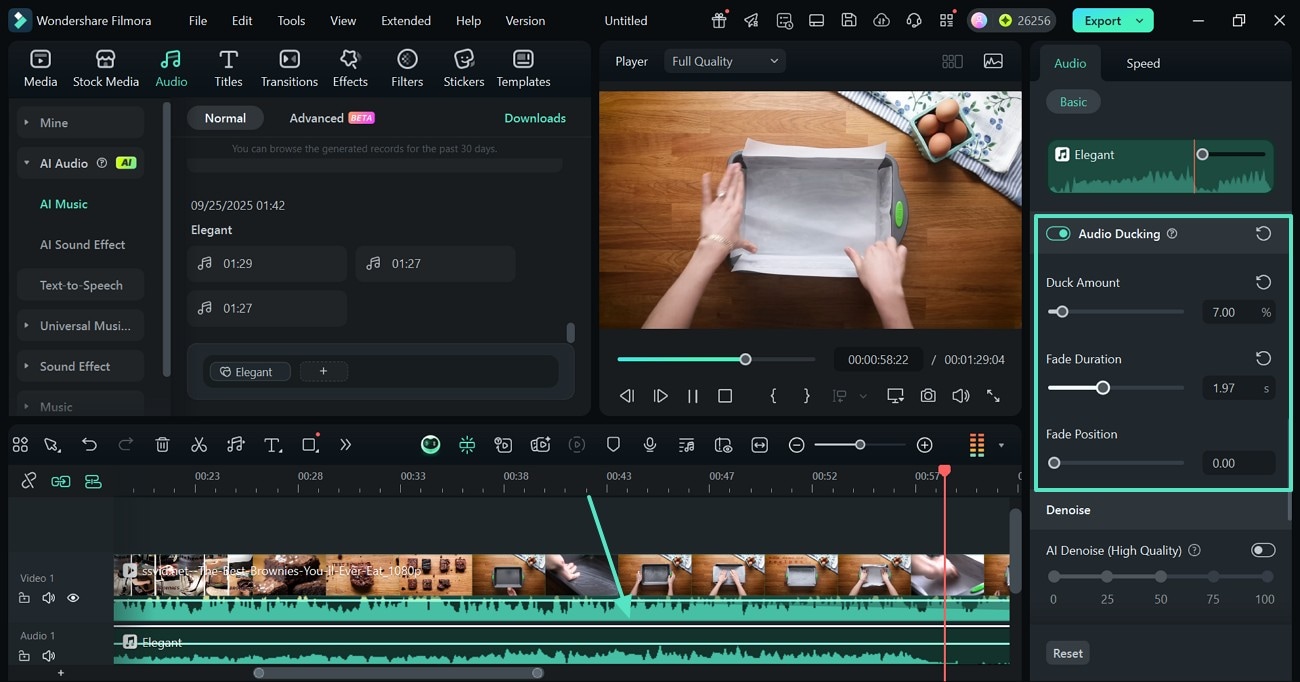Screen dimensions: 1300x682
Task: Open the Effects panel
Action: point(350,68)
